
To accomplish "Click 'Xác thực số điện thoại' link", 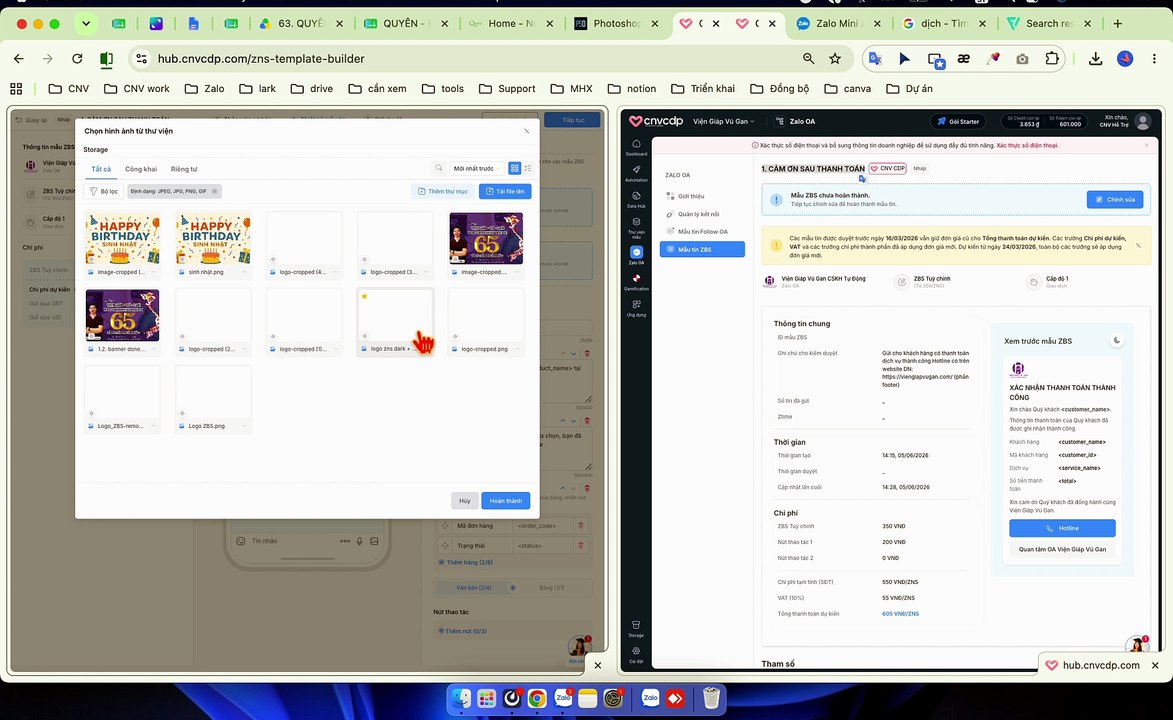I will [x=1027, y=145].
